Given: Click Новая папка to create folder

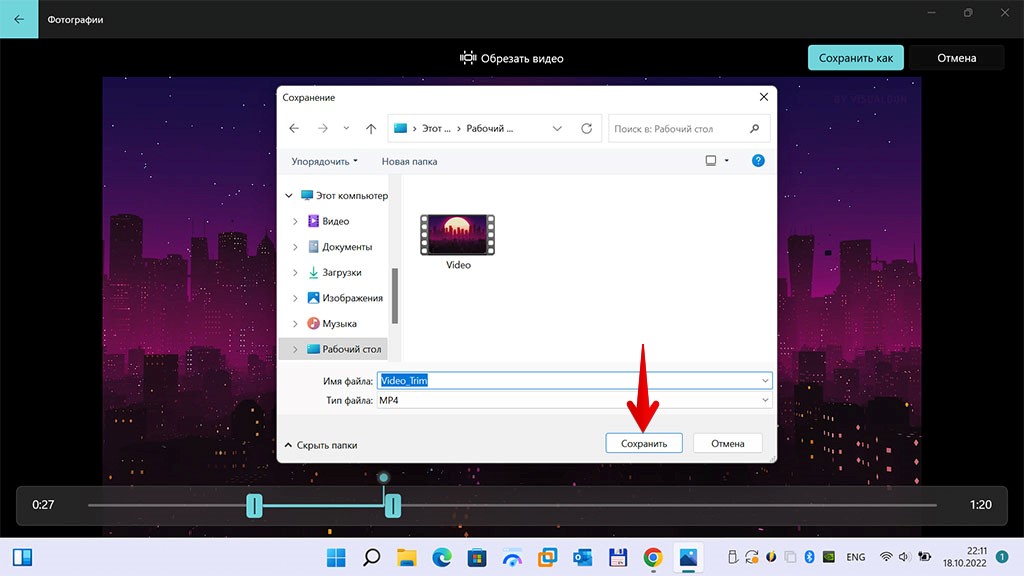Looking at the screenshot, I should pyautogui.click(x=409, y=161).
